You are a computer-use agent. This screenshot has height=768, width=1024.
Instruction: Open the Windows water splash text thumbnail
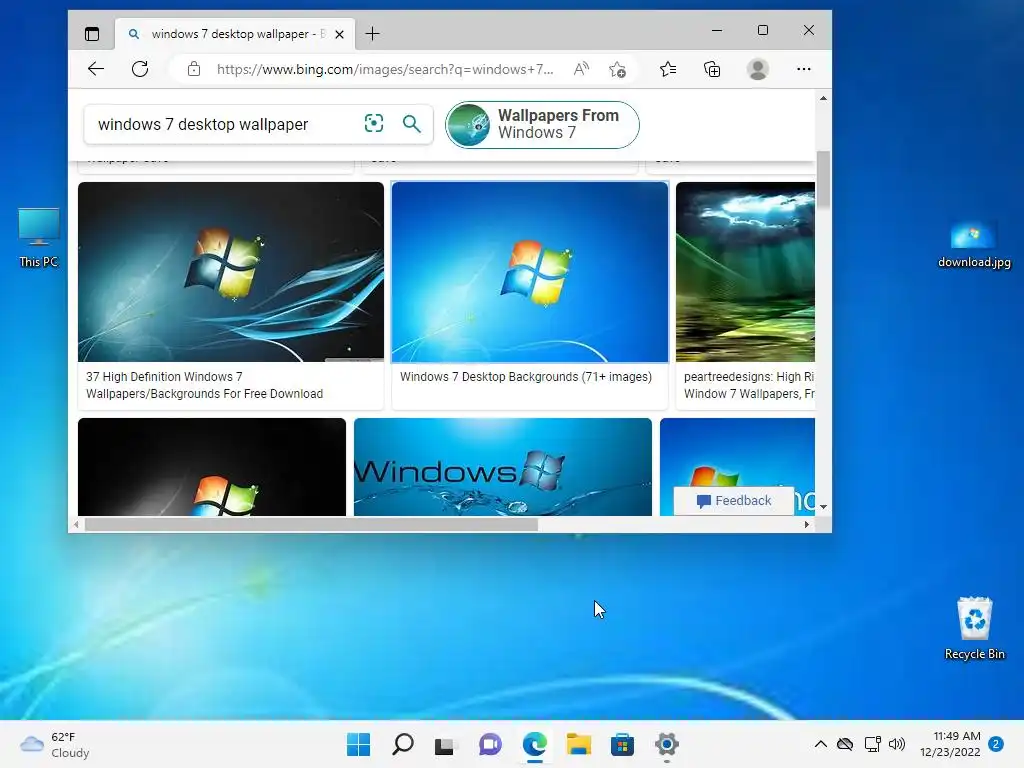coord(503,467)
